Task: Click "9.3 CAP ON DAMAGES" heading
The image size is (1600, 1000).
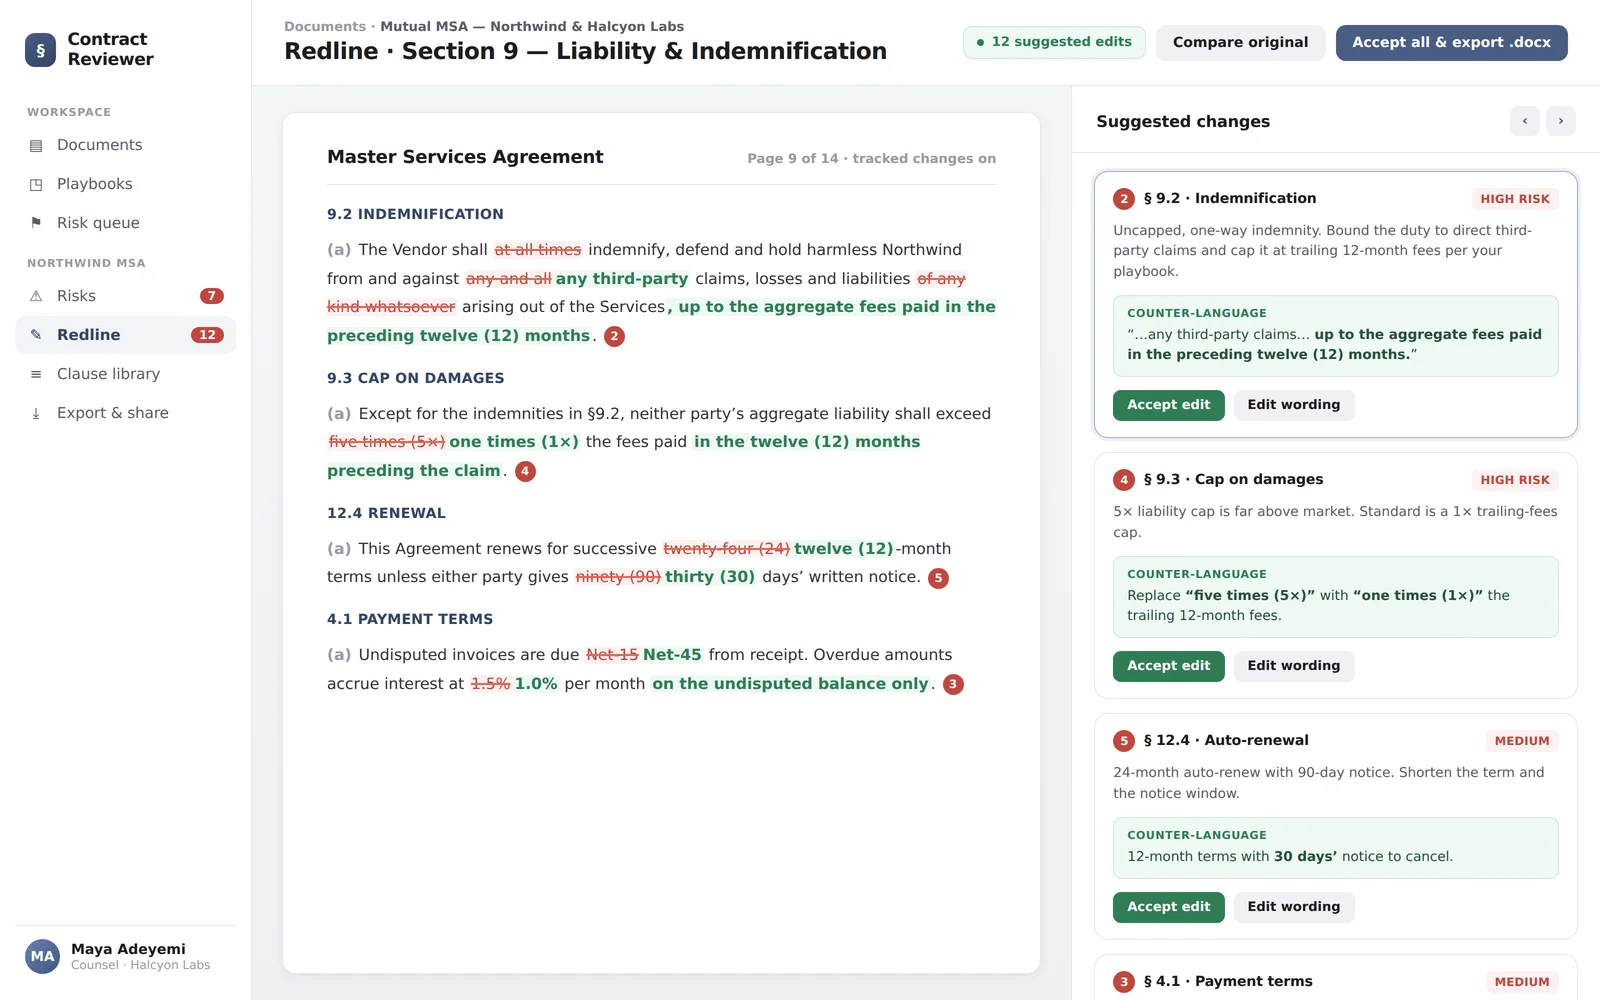Action: 415,378
